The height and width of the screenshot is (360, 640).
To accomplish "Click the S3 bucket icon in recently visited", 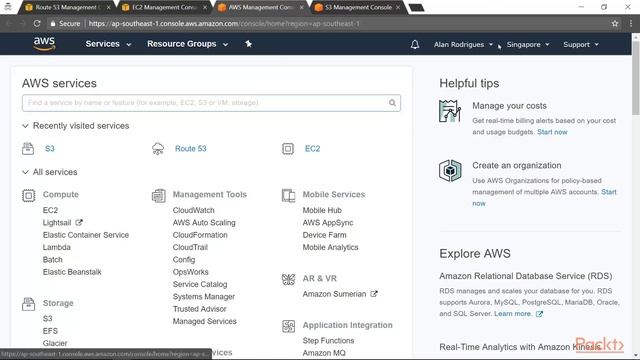I will click(x=28, y=149).
